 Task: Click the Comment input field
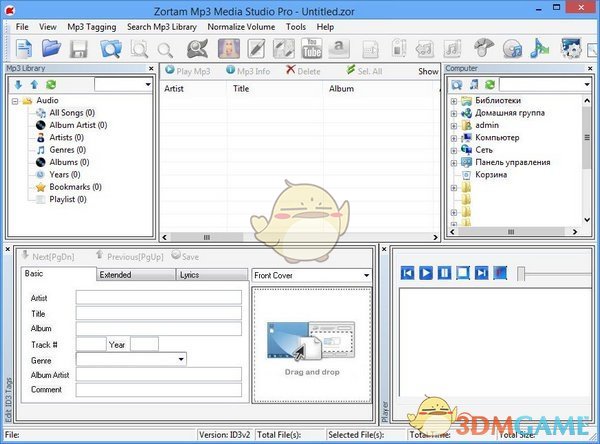click(x=159, y=390)
